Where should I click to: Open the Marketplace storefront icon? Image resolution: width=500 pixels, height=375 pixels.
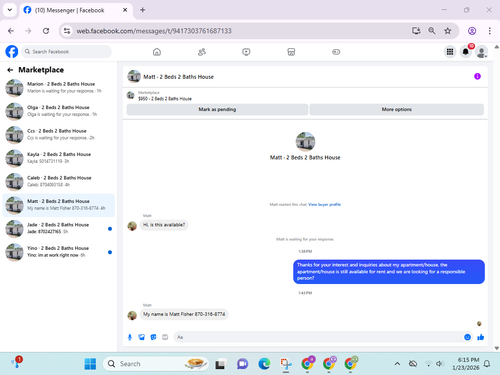(x=291, y=52)
